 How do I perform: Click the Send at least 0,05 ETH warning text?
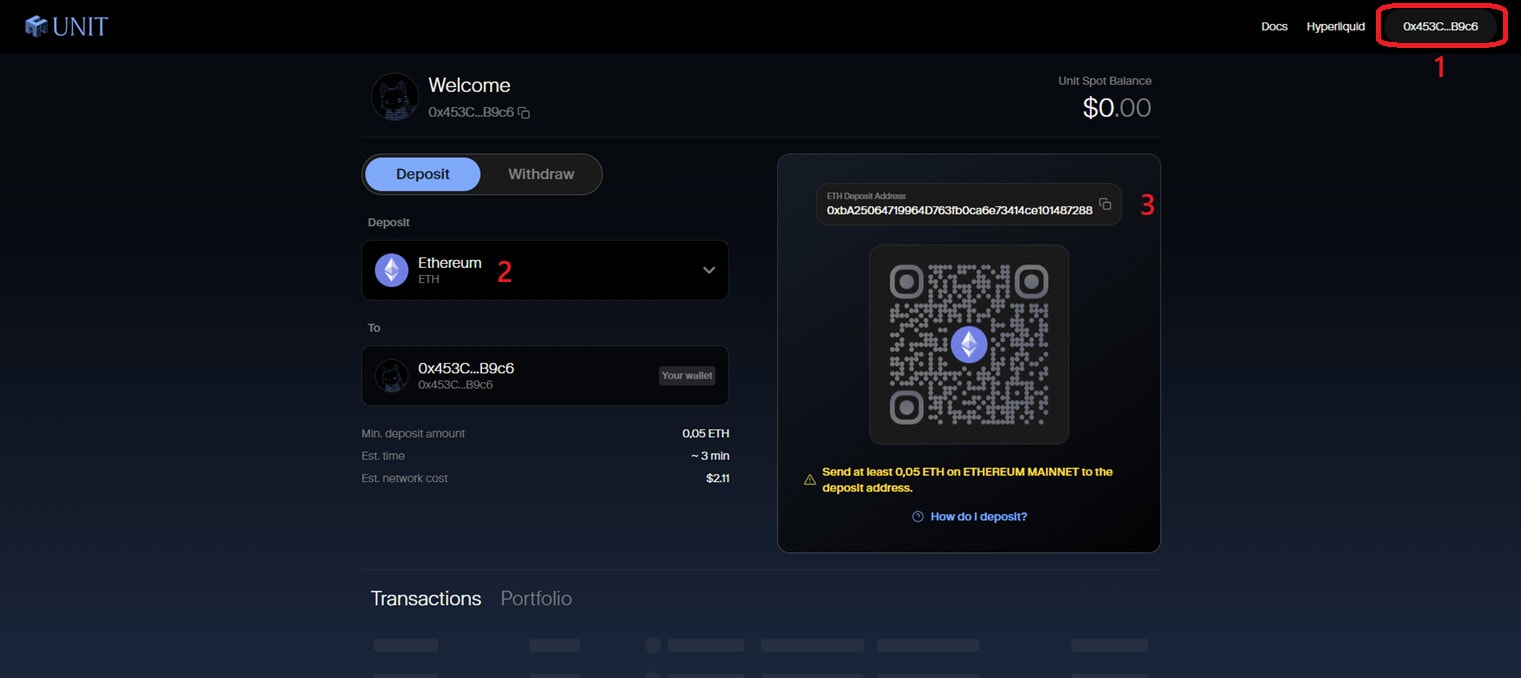click(967, 480)
